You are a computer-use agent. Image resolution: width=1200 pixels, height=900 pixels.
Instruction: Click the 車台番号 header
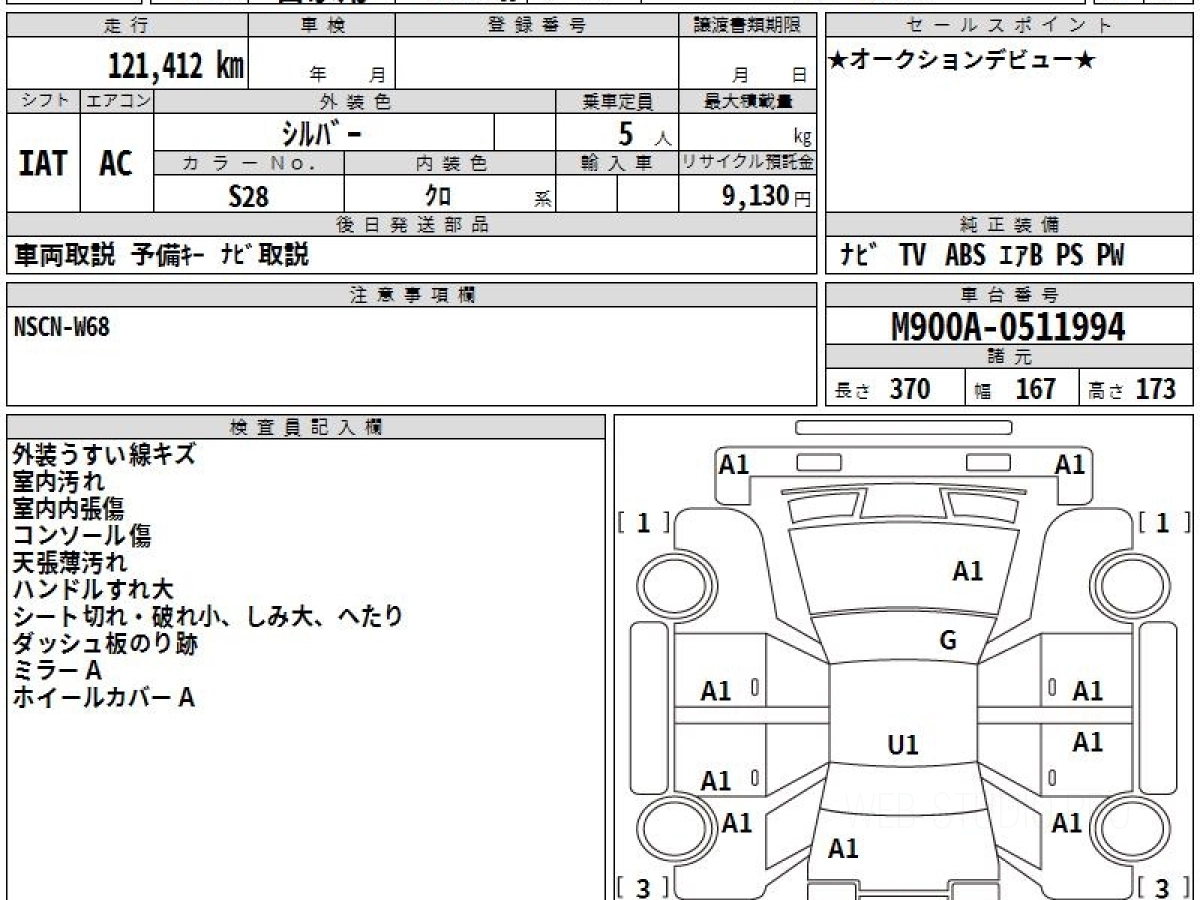[1009, 295]
